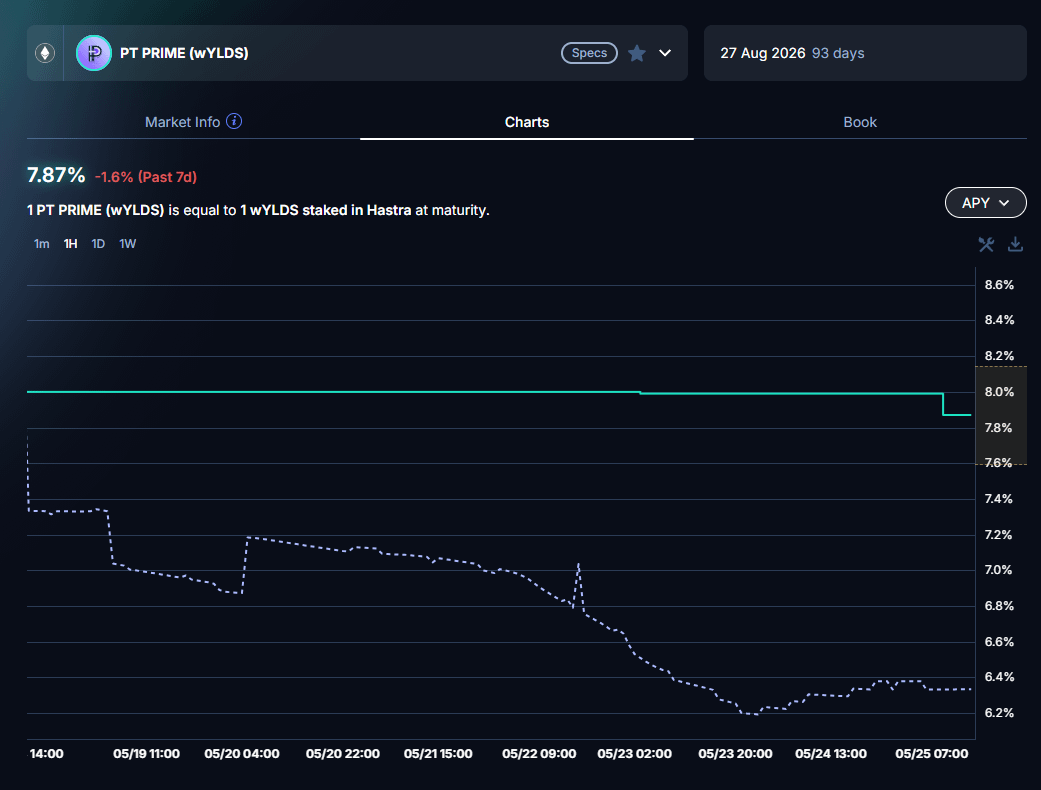Select the 1D chart interval
The width and height of the screenshot is (1041, 790).
(x=98, y=244)
